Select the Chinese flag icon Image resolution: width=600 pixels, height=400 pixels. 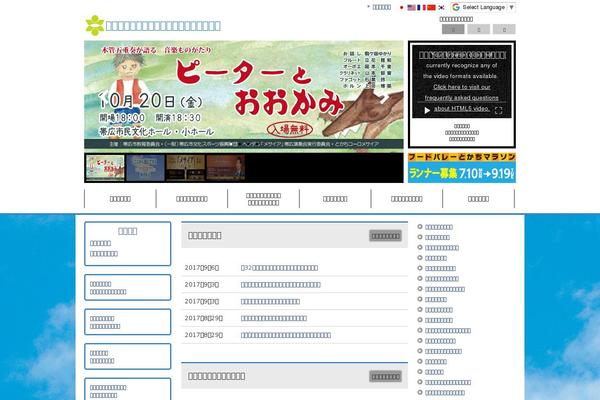pyautogui.click(x=431, y=8)
